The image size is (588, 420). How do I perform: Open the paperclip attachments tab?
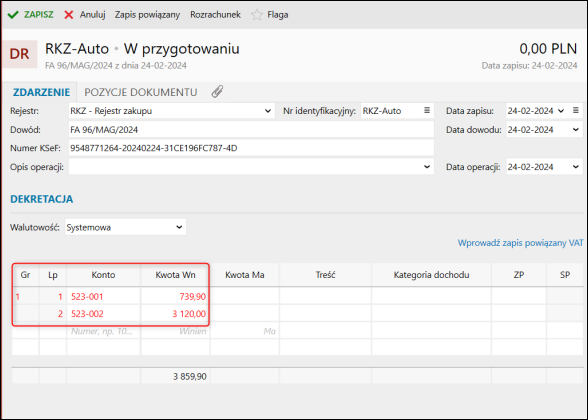[x=217, y=92]
